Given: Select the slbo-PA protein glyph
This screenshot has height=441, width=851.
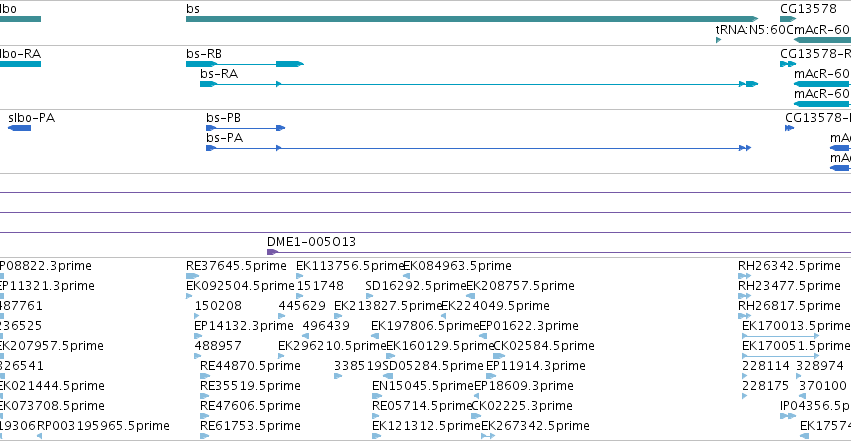Looking at the screenshot, I should click(x=20, y=128).
